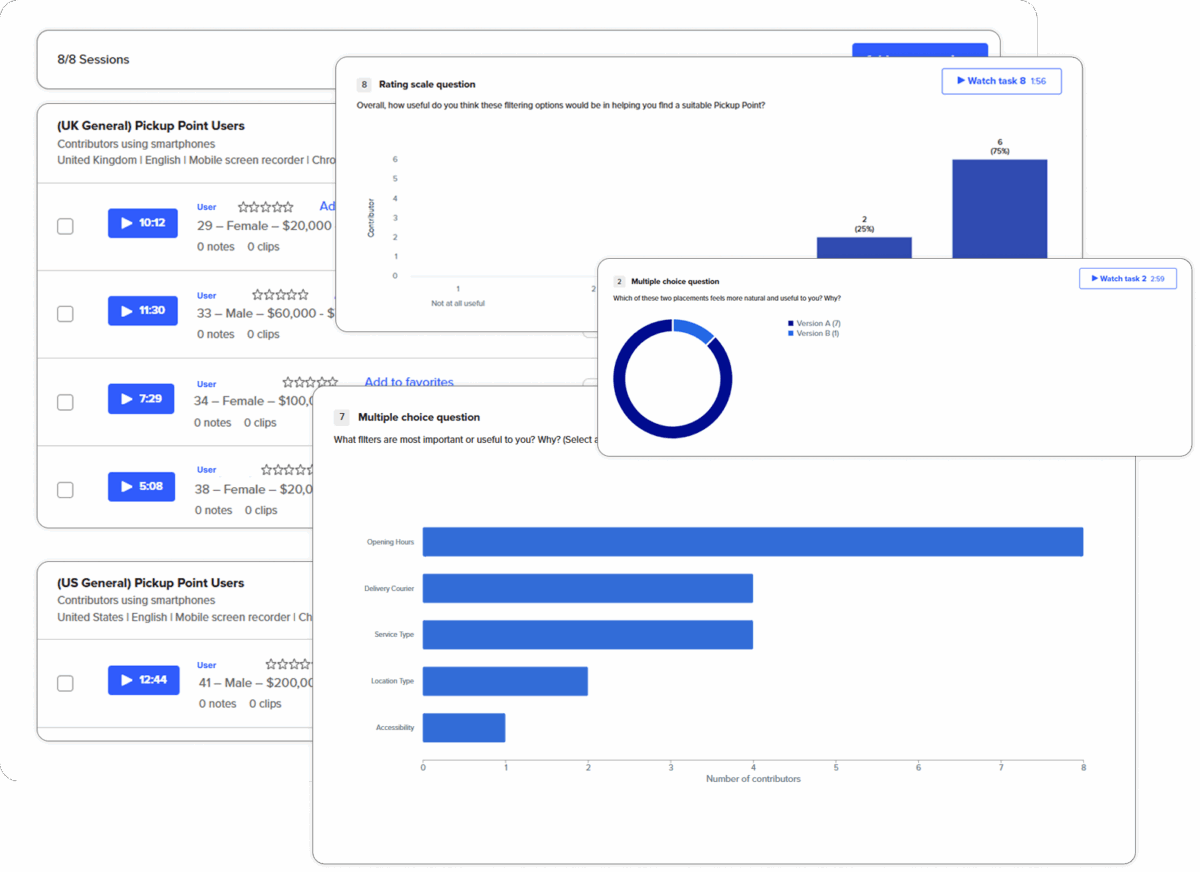
Task: Rate the 29 Female session stars
Action: pos(265,207)
